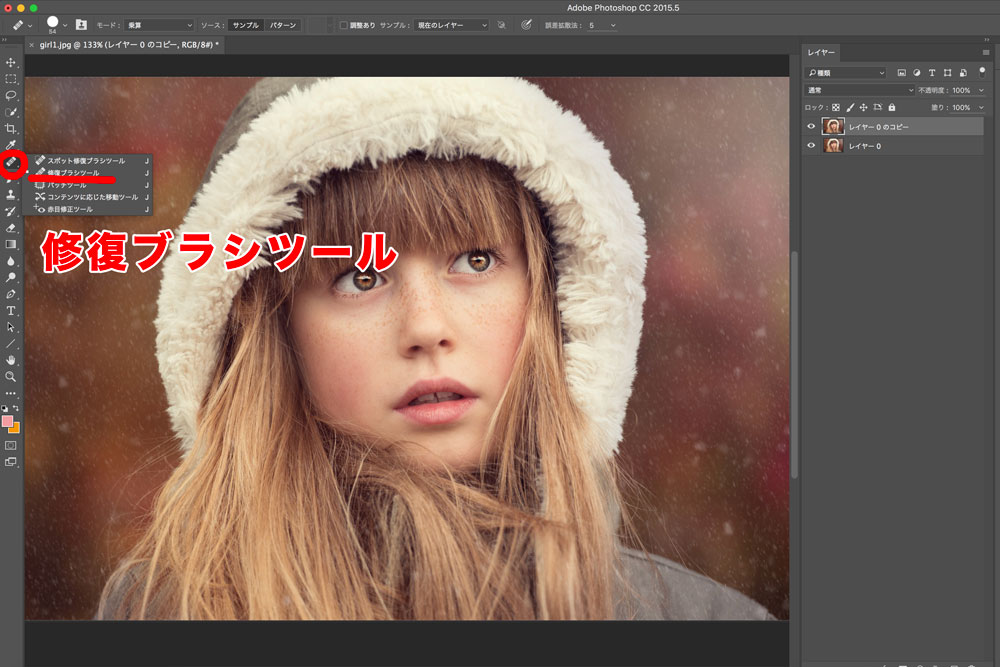Swap foreground and background colors
This screenshot has width=1000, height=667.
coord(16,408)
